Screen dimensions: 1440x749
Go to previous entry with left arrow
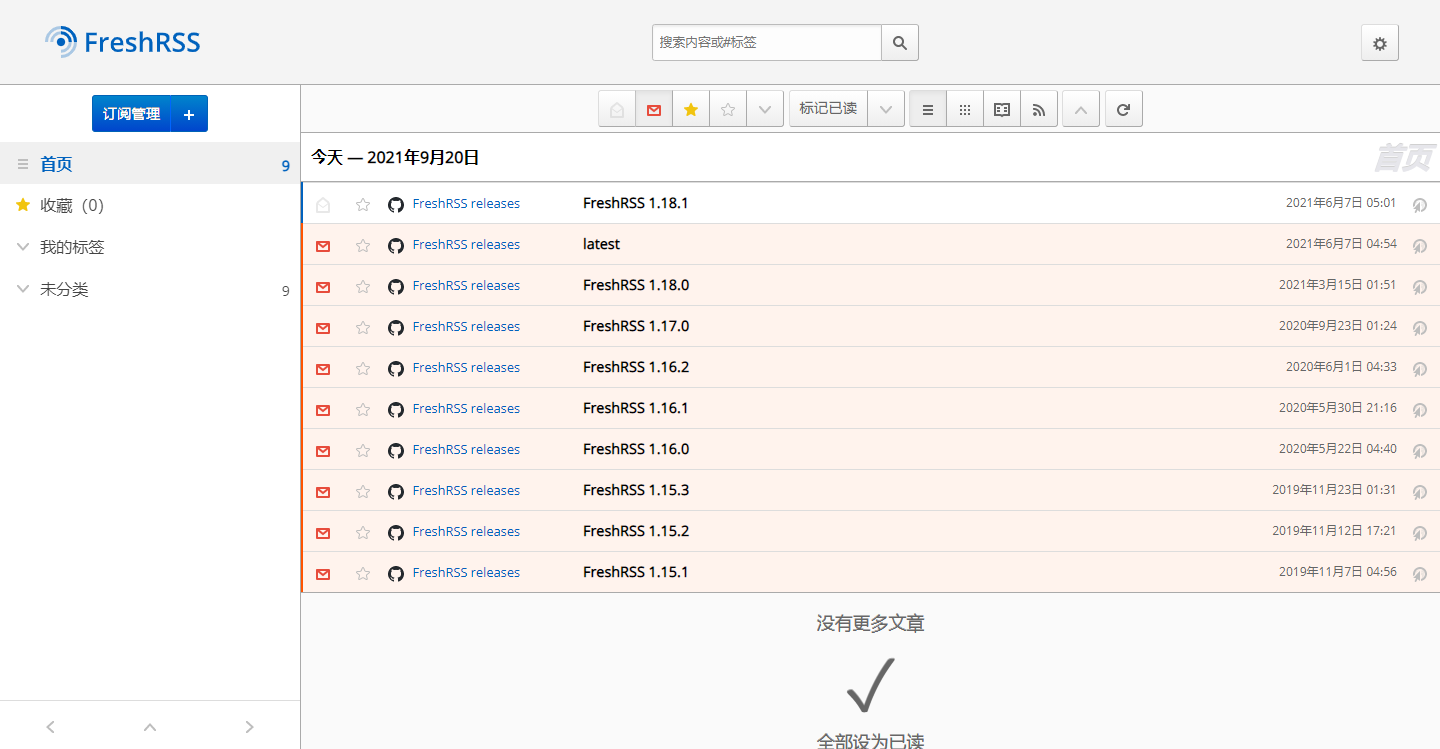click(50, 727)
